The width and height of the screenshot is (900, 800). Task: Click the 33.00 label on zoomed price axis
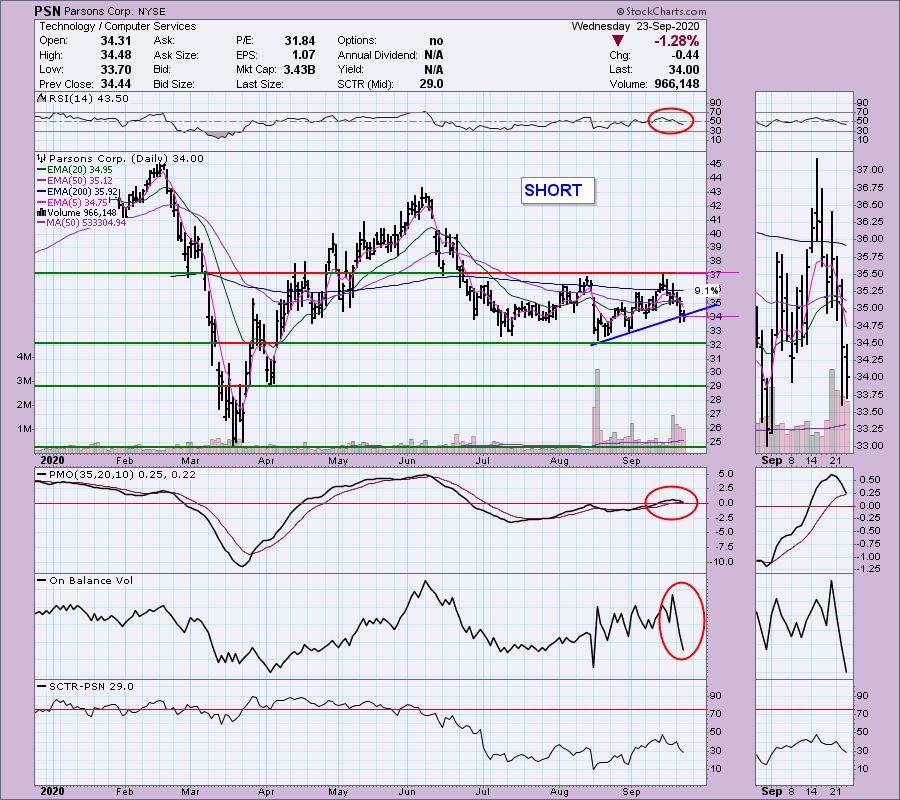tap(870, 446)
